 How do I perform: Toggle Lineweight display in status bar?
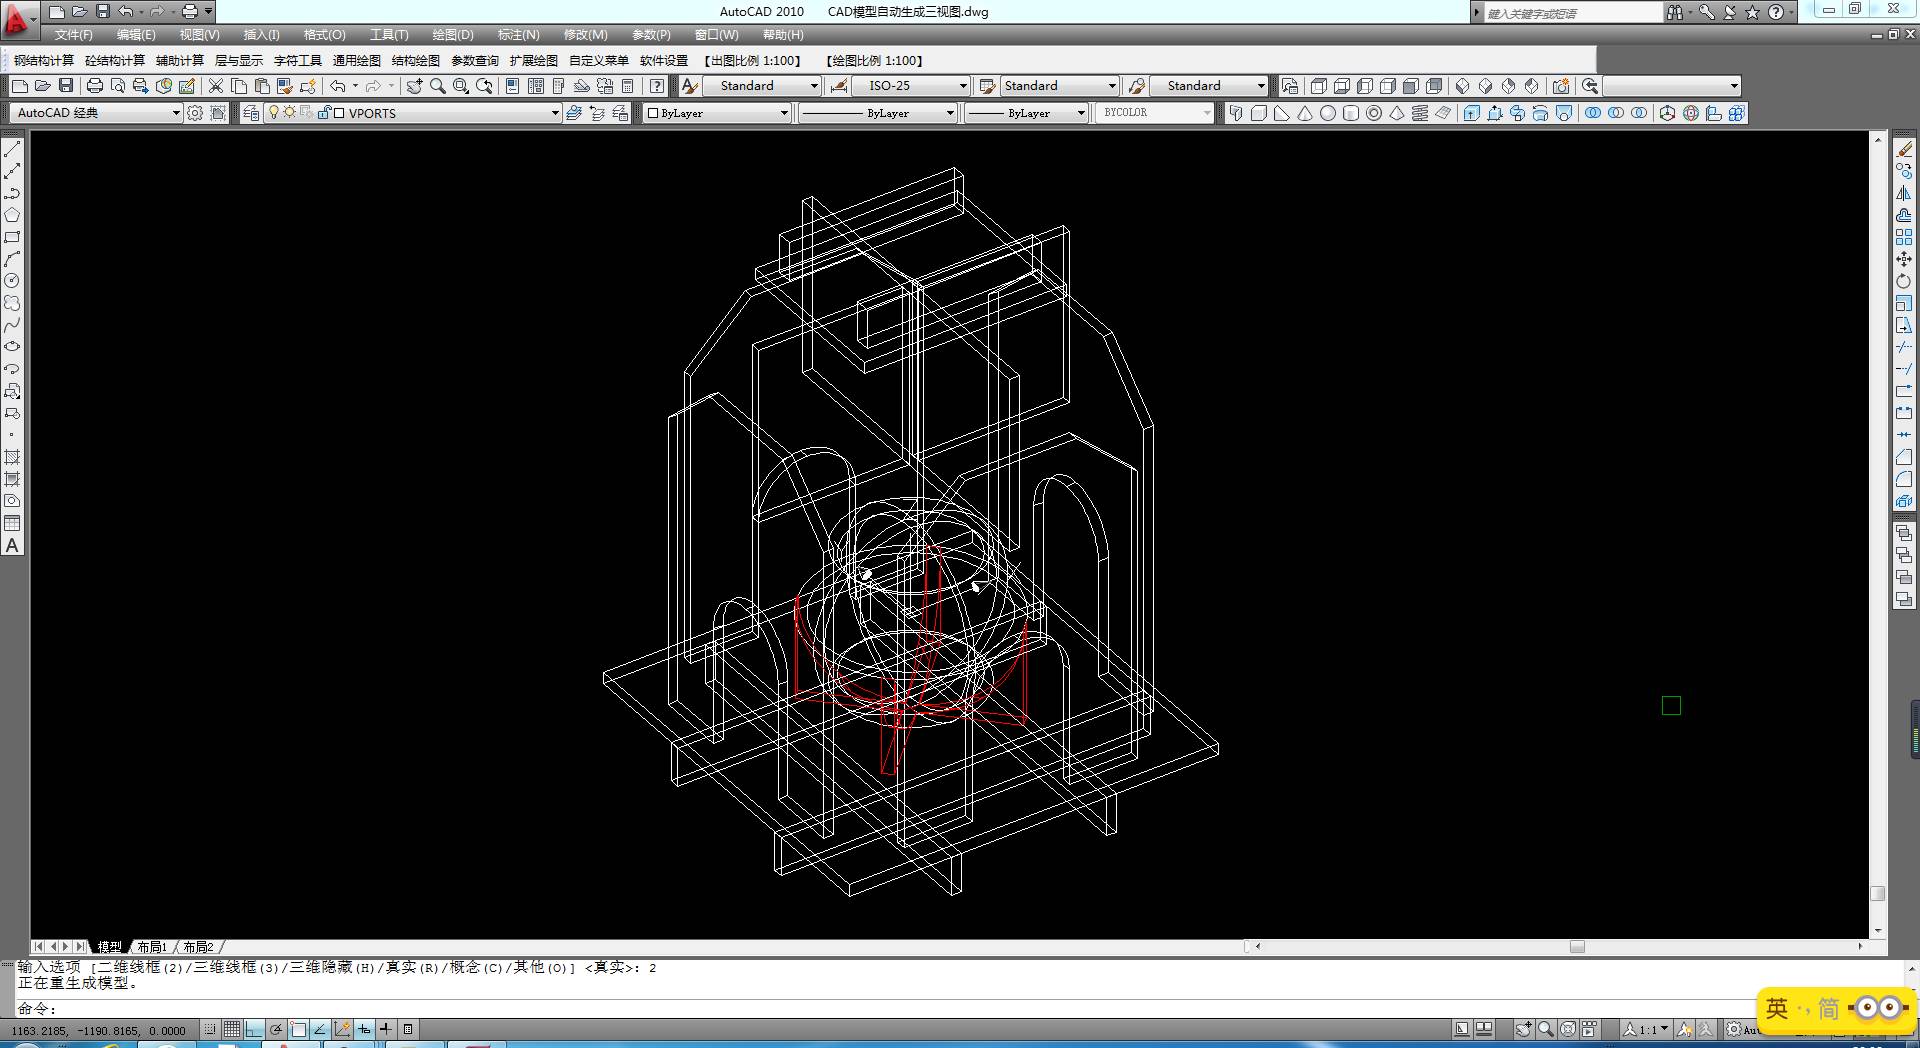(x=386, y=1029)
